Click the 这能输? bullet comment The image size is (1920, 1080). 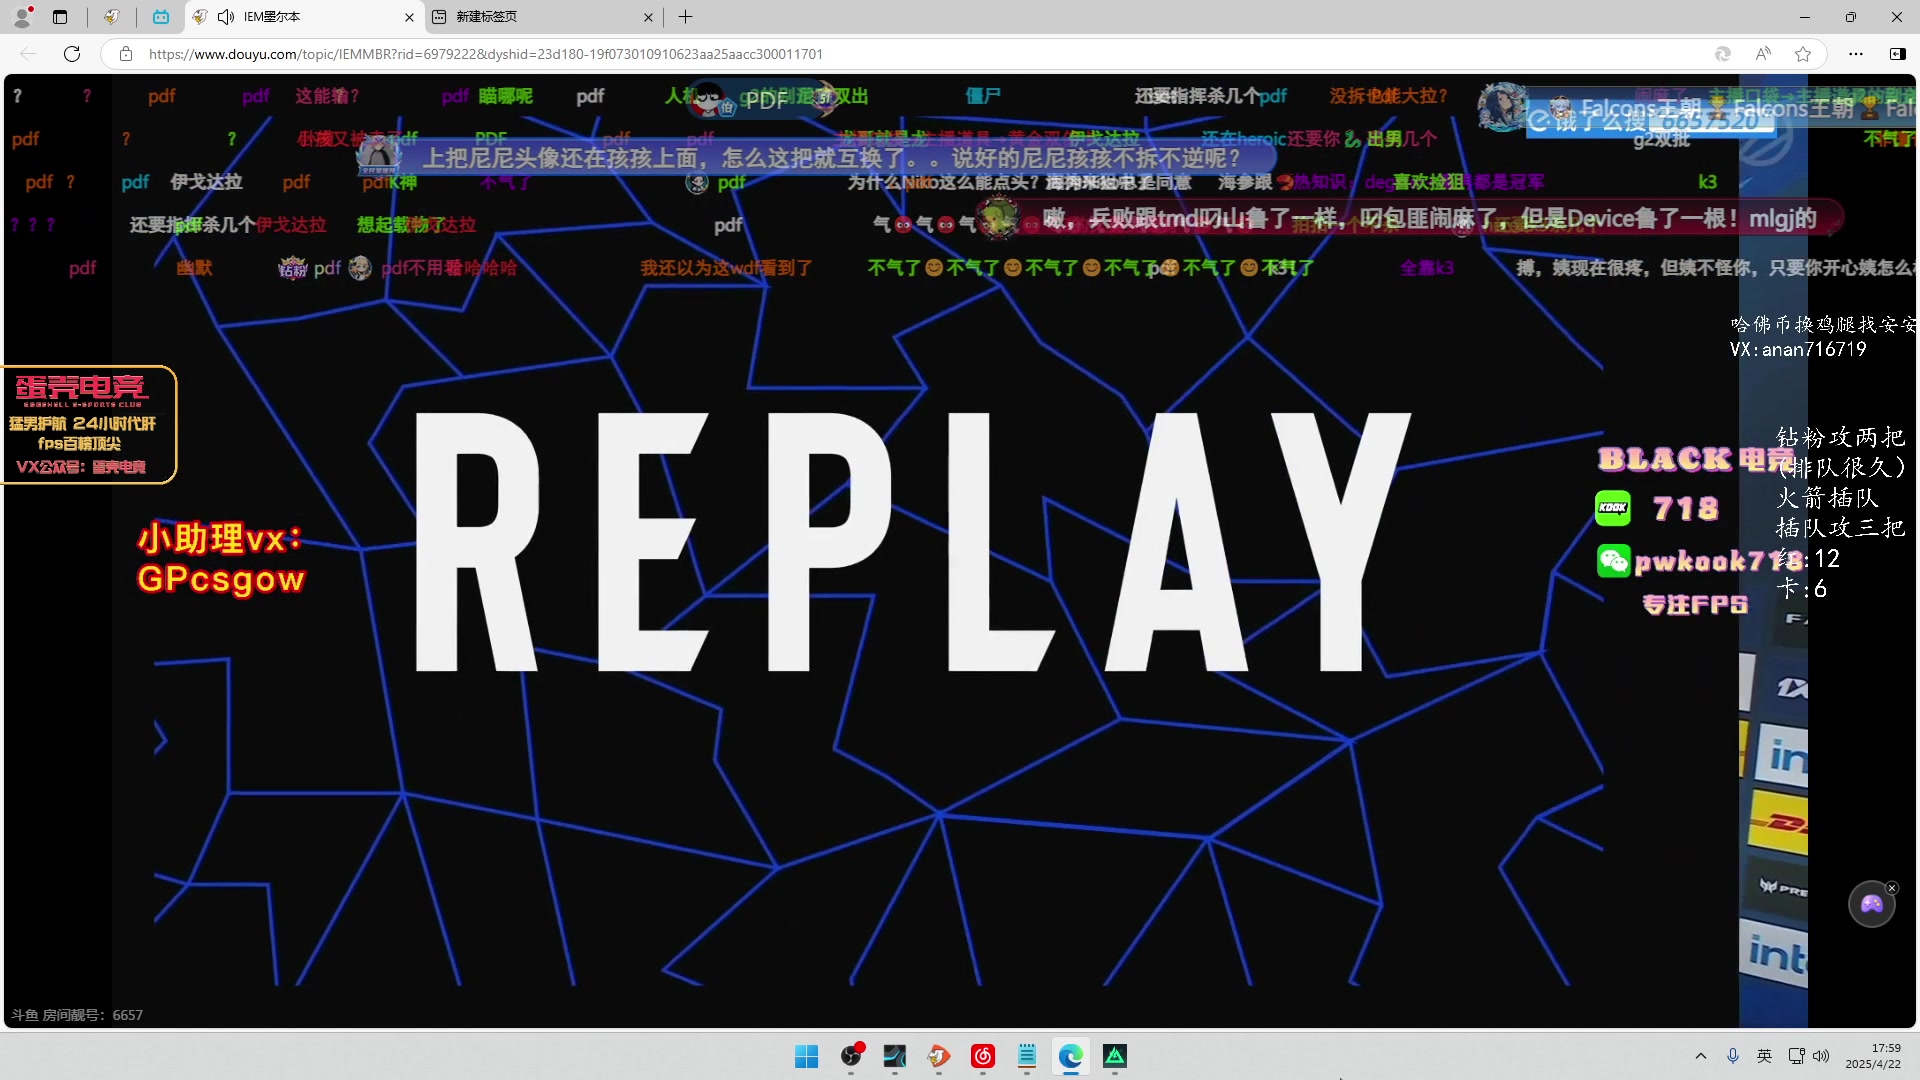(x=327, y=96)
